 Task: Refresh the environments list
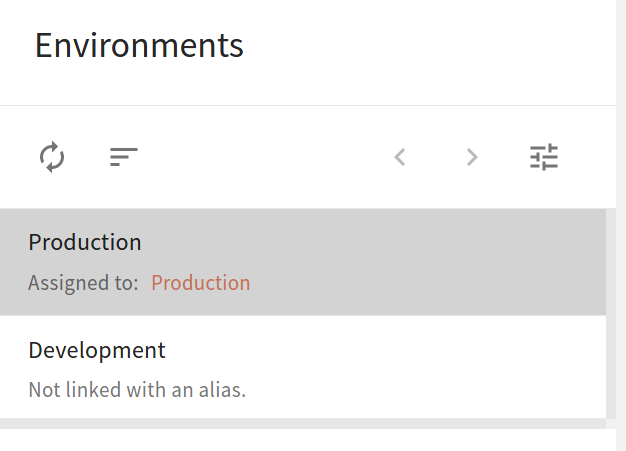[x=52, y=157]
